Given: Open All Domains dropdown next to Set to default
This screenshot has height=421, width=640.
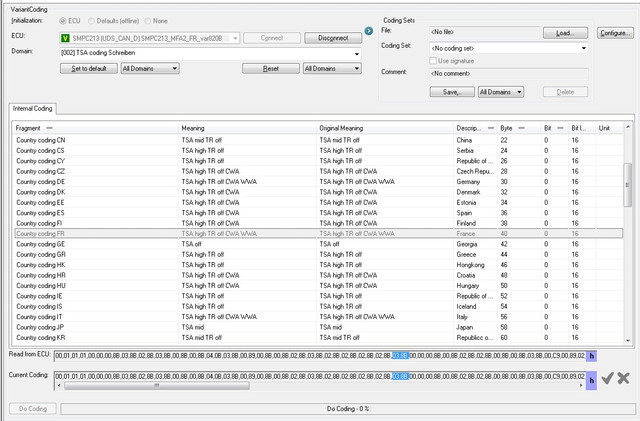Looking at the screenshot, I should 150,68.
